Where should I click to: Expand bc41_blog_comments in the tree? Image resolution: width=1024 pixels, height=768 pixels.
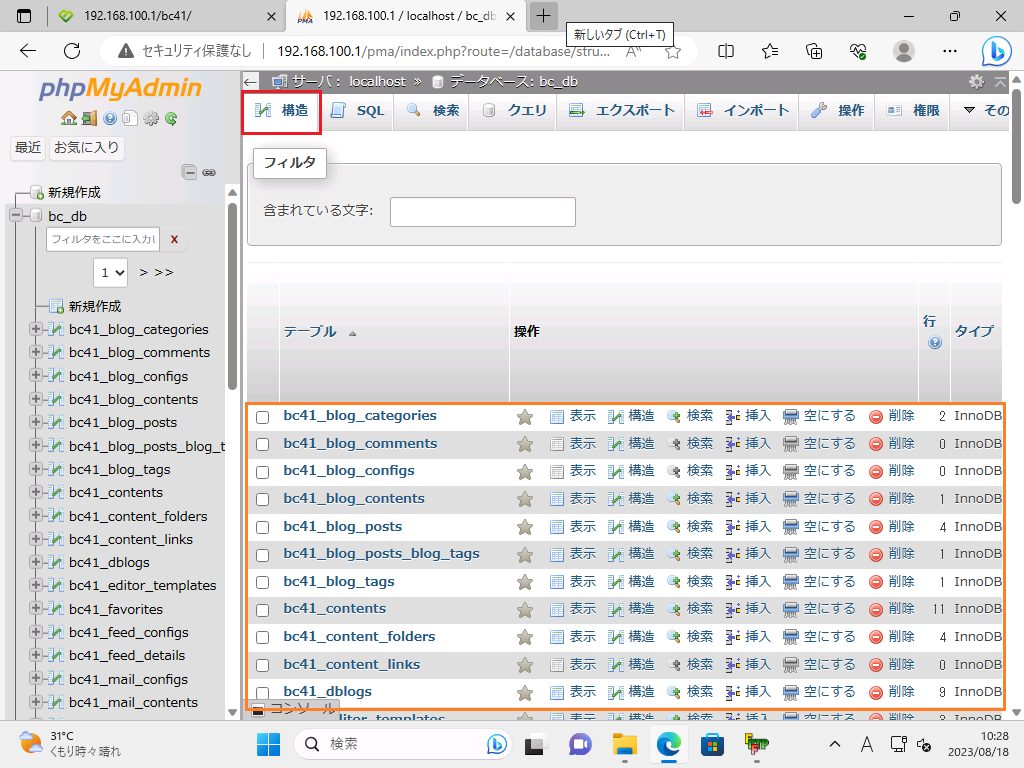[x=37, y=352]
